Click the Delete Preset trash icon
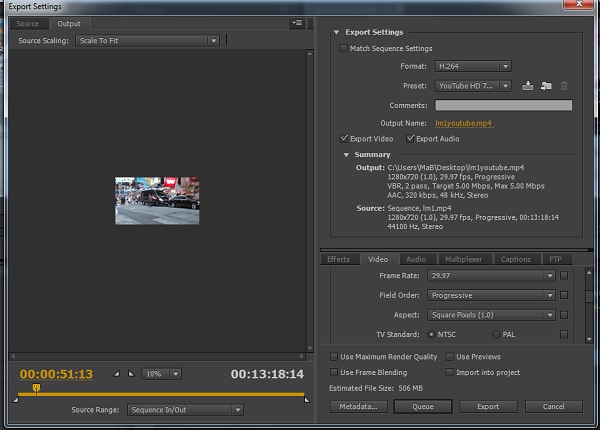The image size is (600, 430). pyautogui.click(x=564, y=86)
